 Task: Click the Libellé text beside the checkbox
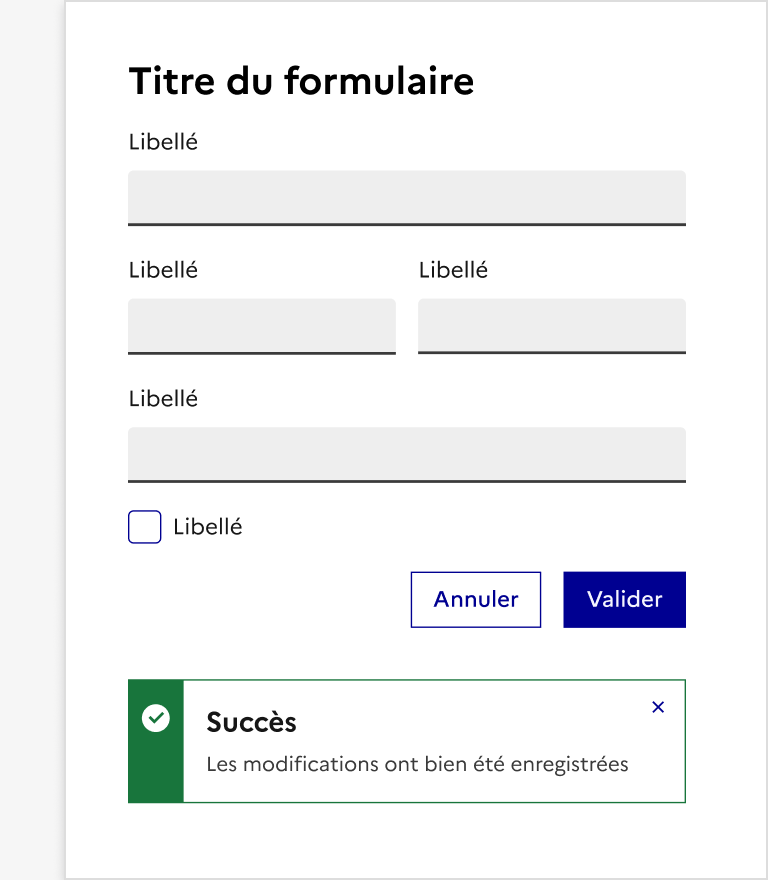coord(208,527)
